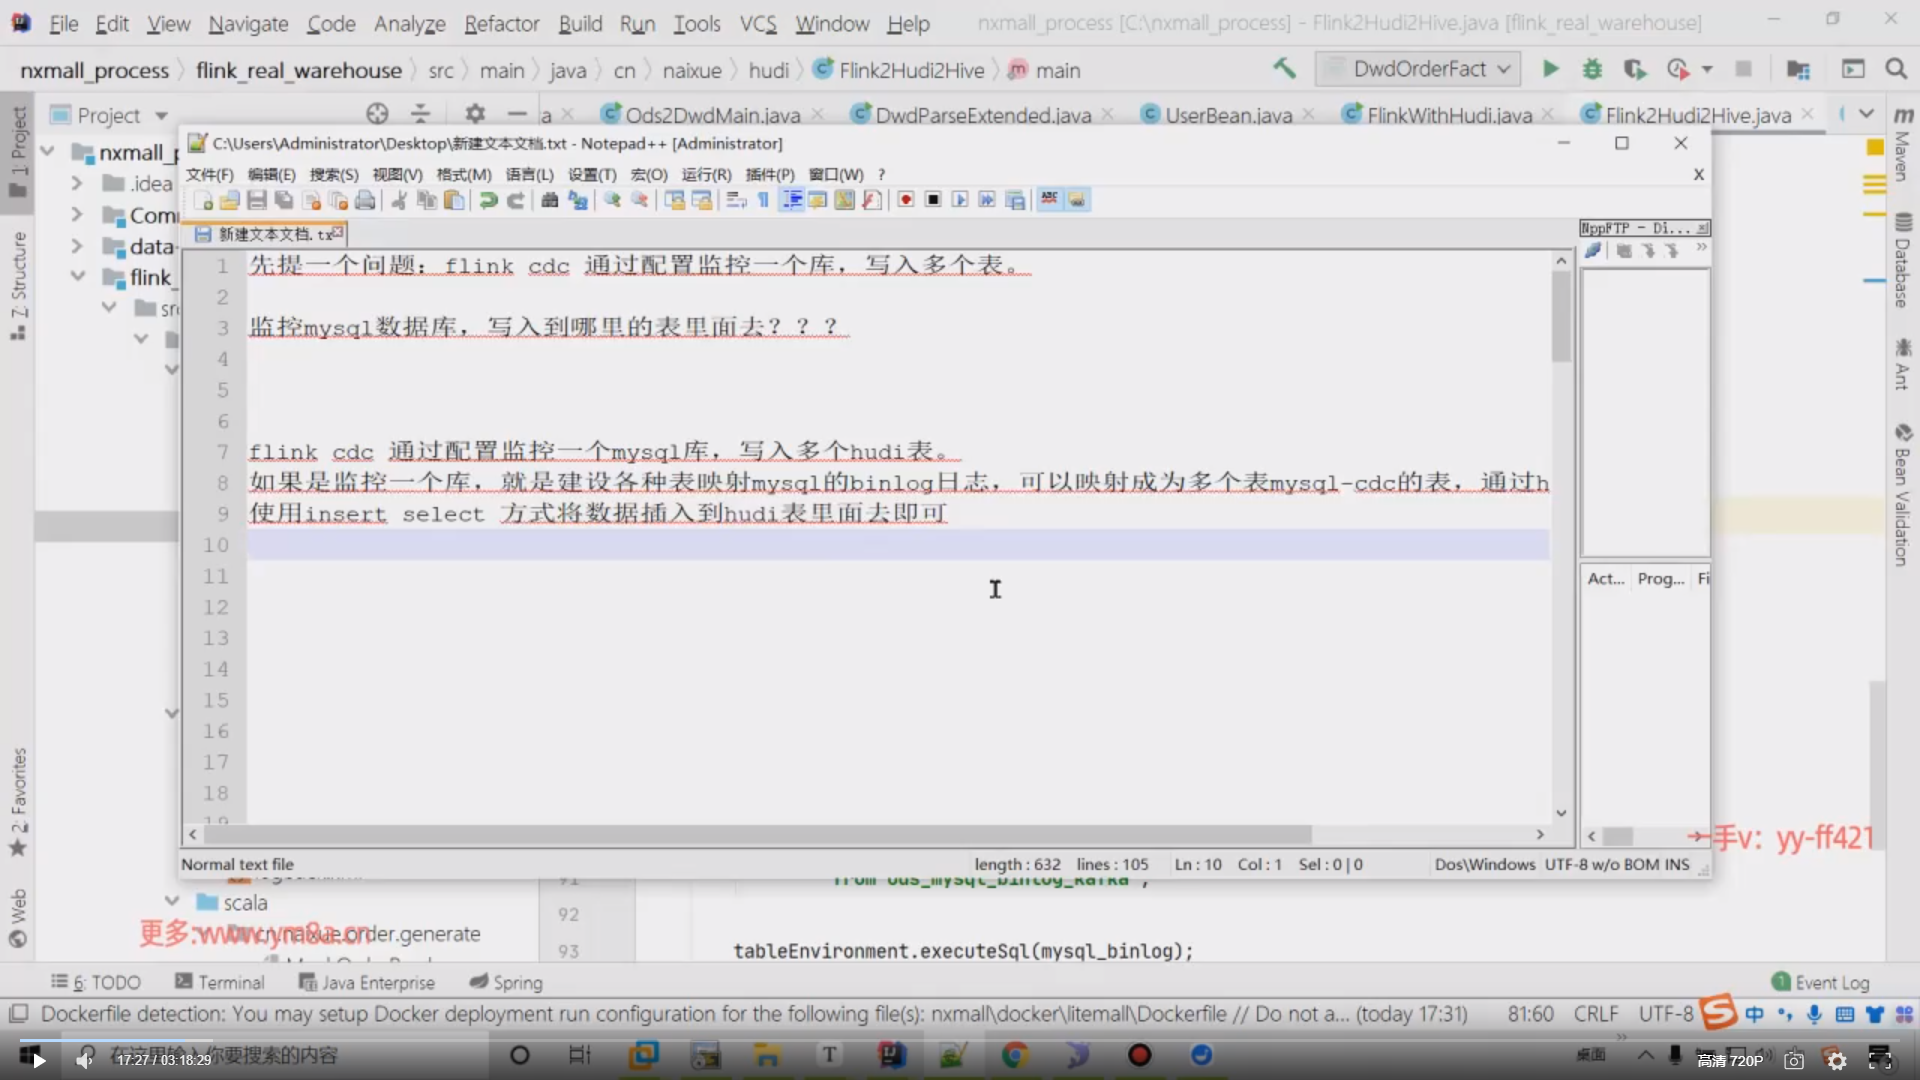Toggle Show All Characters pilcrow icon
Viewport: 1920px width, 1080px height.
click(x=763, y=200)
